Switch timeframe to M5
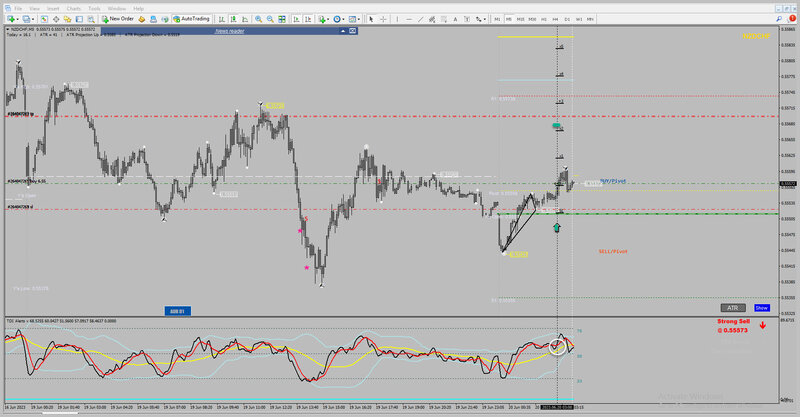The height and width of the screenshot is (417, 800). [x=509, y=19]
